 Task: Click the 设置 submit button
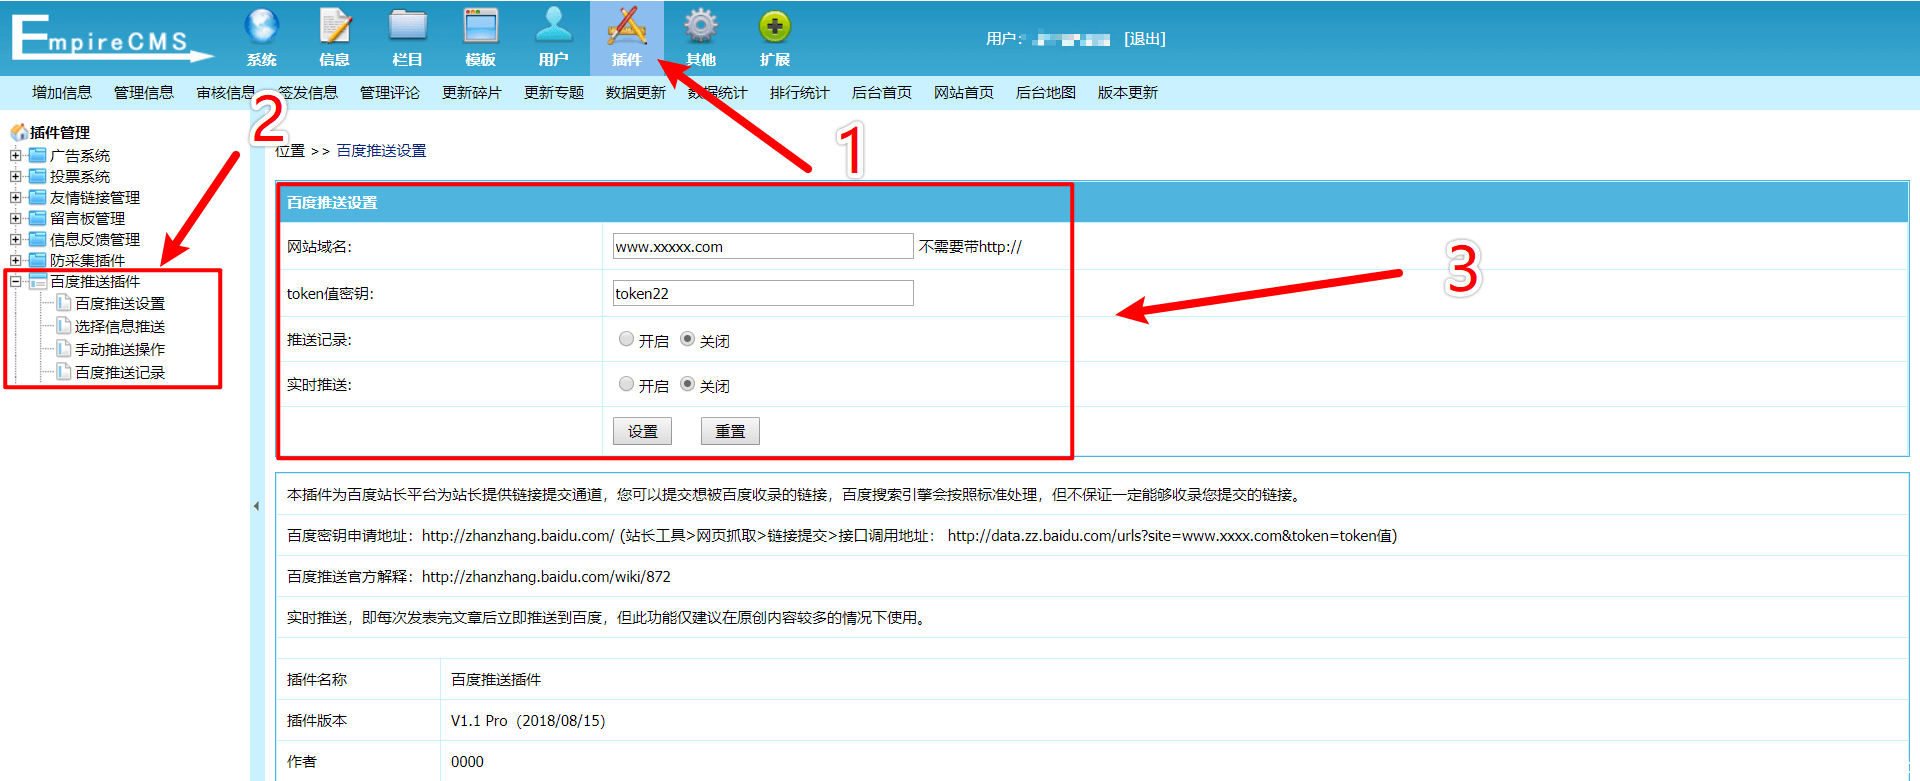(x=642, y=431)
